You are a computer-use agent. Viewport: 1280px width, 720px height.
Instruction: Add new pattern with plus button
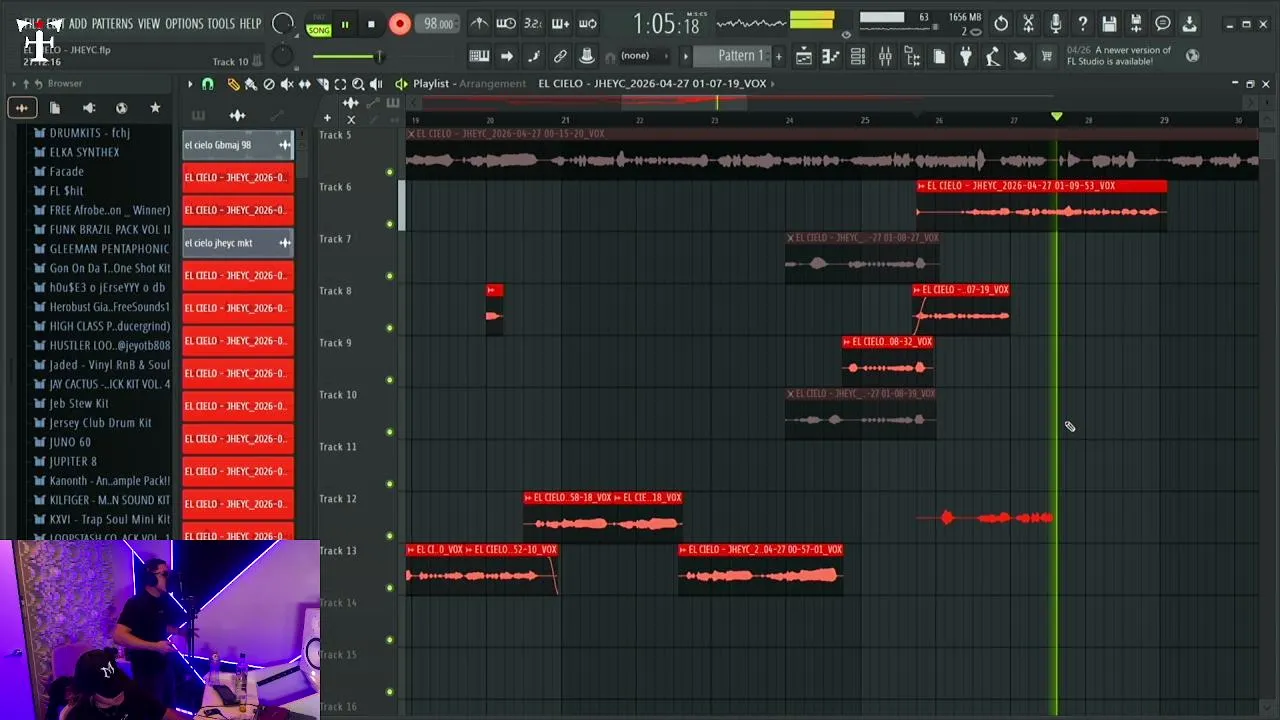tap(779, 56)
